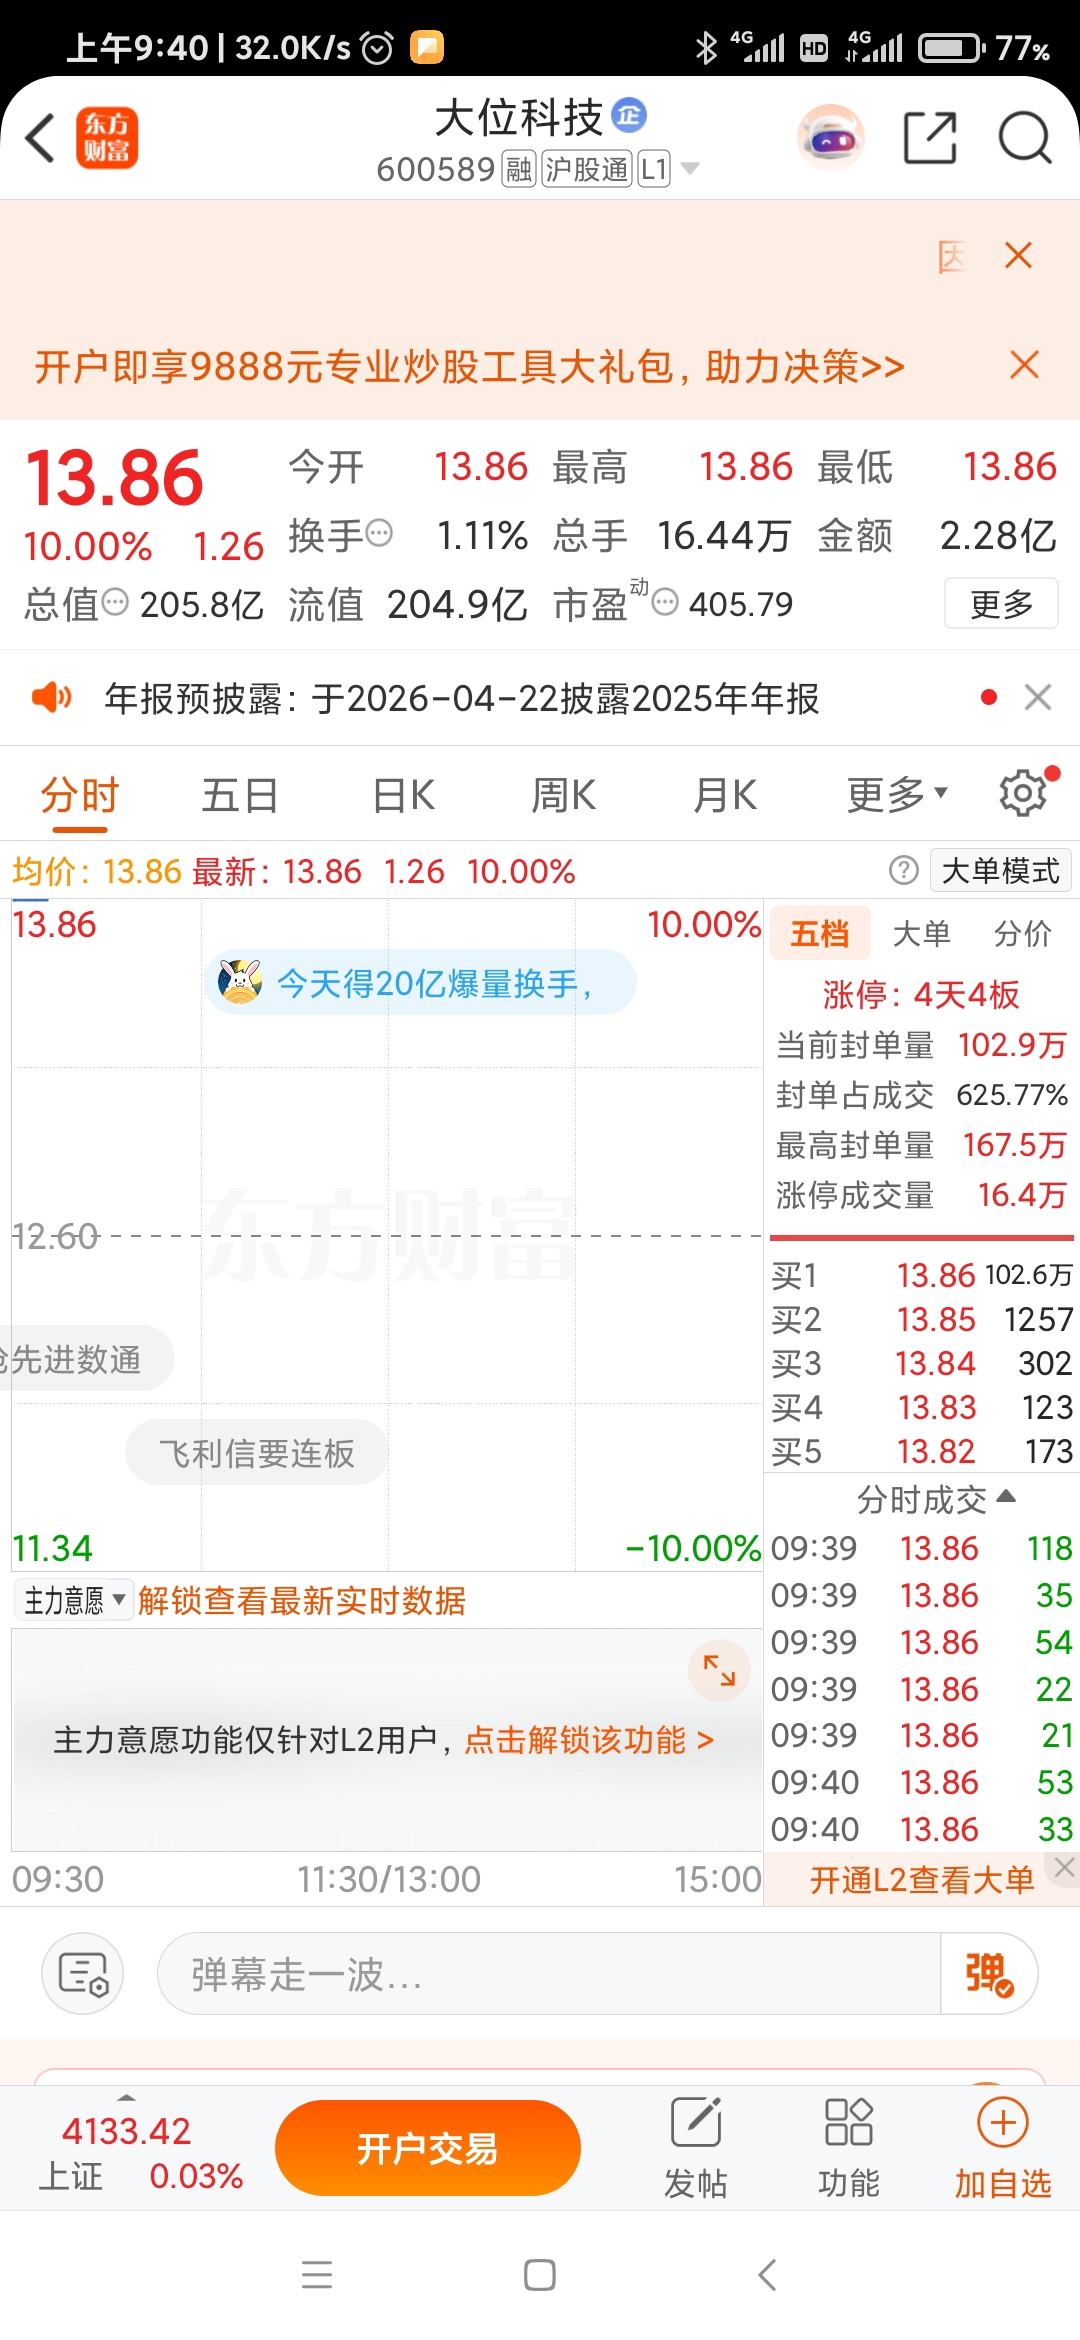Tap the 买1 13.86 order row
The width and height of the screenshot is (1080, 2340).
pos(921,1275)
